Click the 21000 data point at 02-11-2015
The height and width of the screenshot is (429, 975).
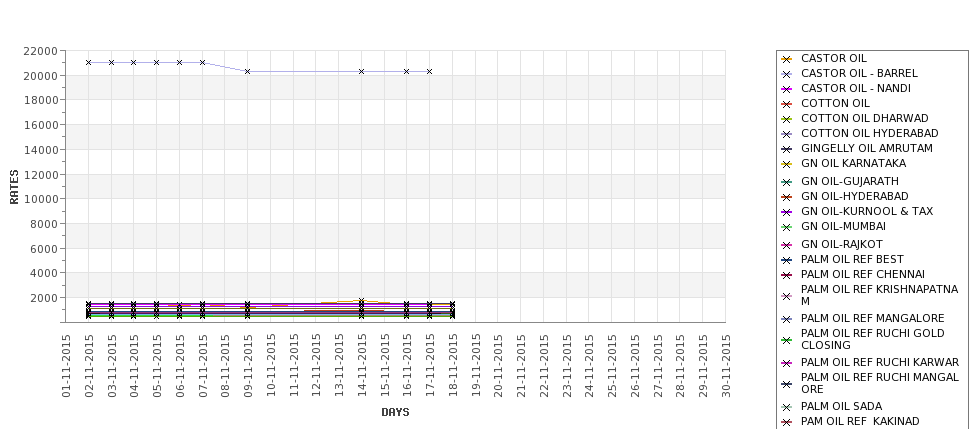(88, 63)
